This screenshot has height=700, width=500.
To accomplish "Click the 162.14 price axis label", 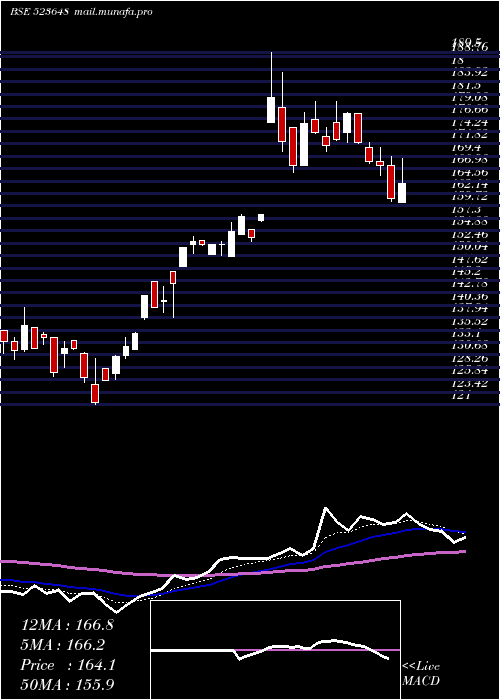I will (x=470, y=184).
